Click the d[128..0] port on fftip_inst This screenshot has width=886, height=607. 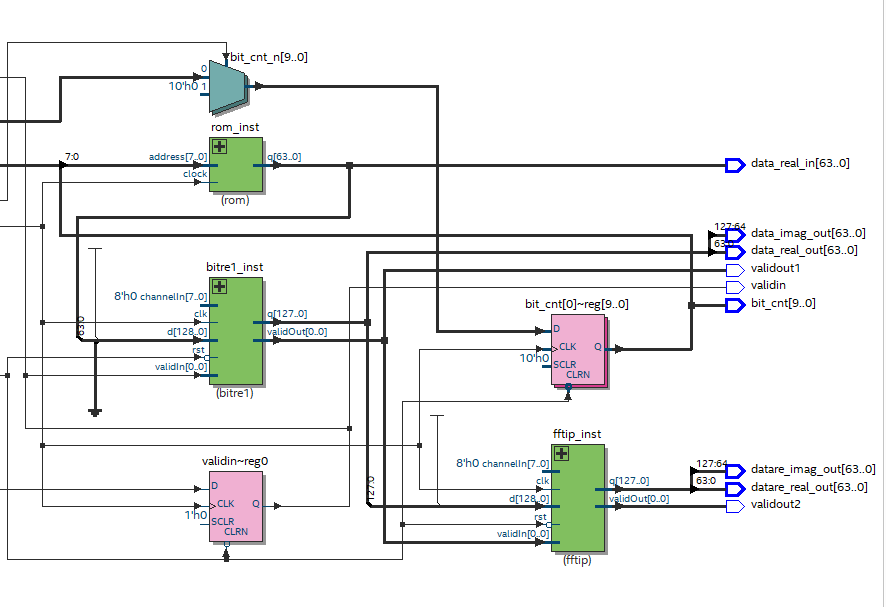529,498
